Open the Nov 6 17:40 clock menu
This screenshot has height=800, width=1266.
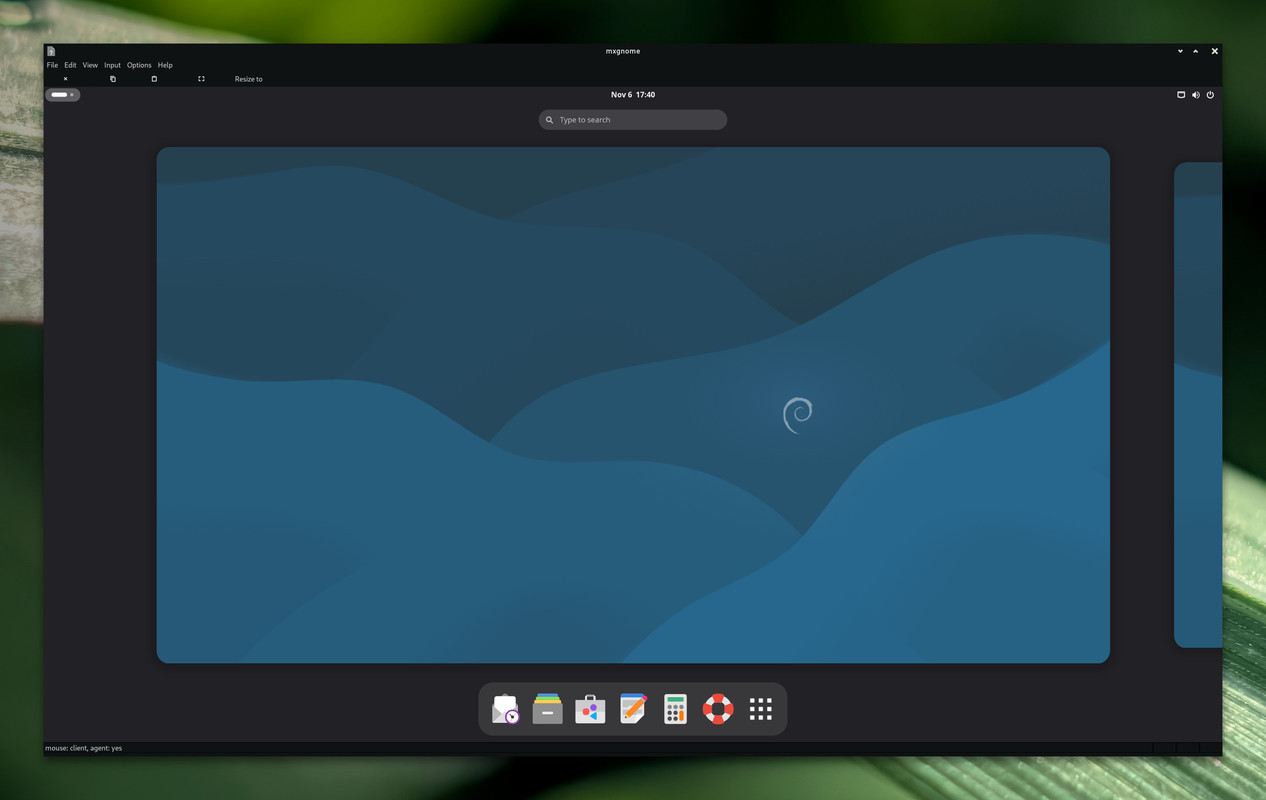pyautogui.click(x=633, y=95)
